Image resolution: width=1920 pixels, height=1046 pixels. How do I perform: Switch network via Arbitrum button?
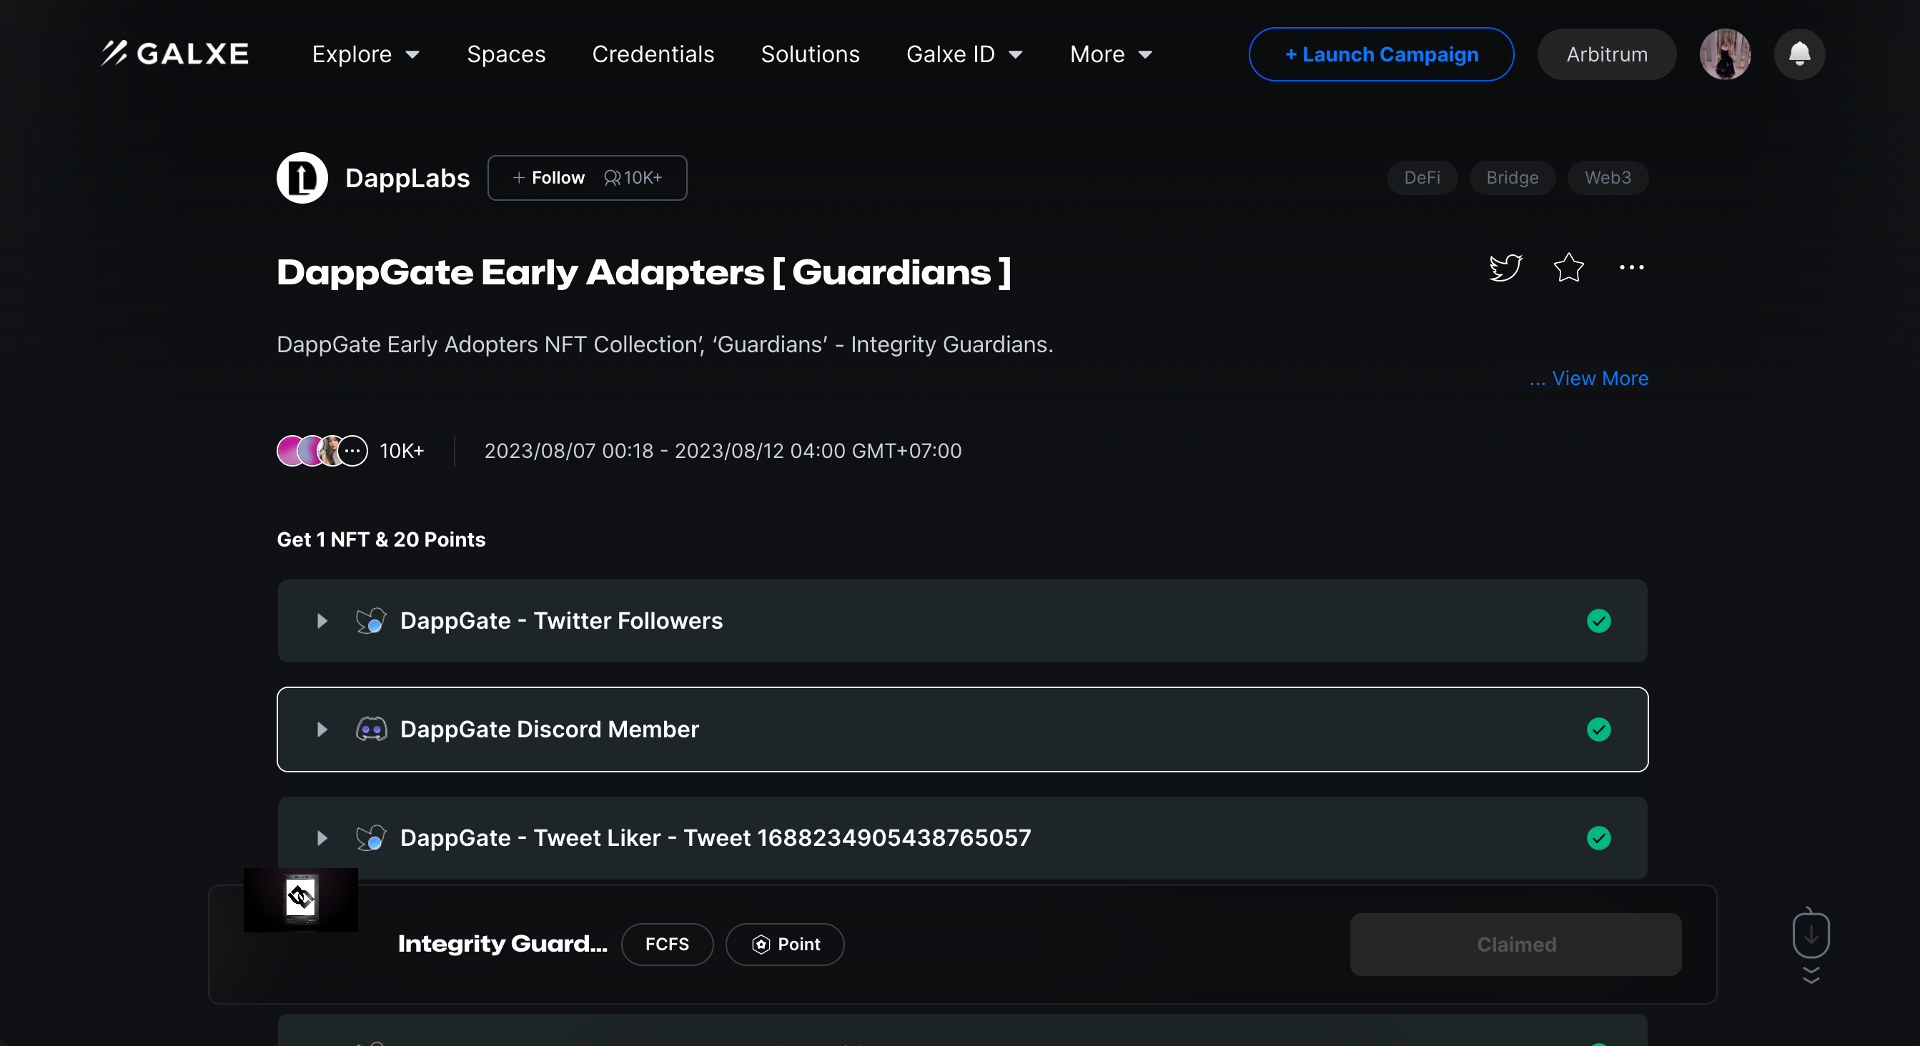click(1607, 54)
